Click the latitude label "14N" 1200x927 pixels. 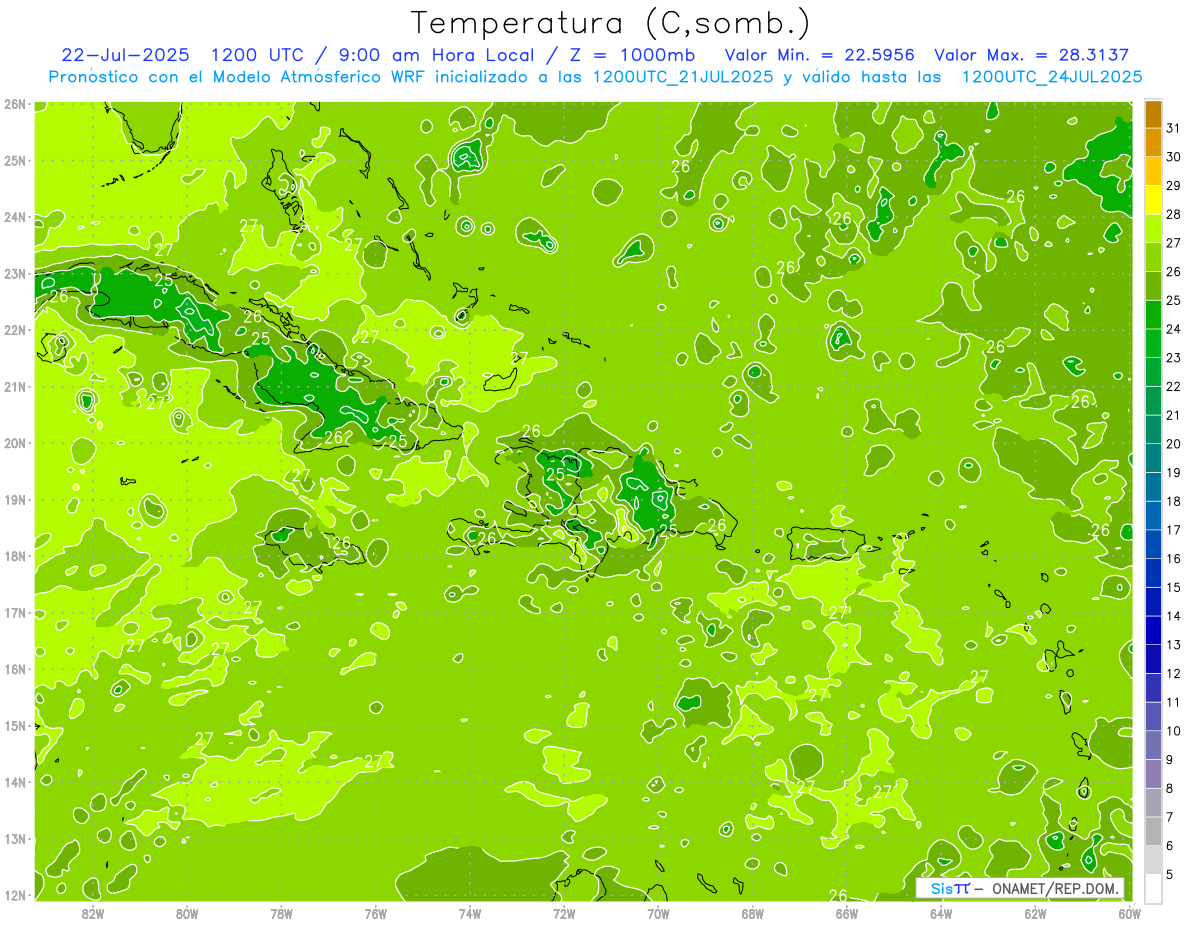(15, 782)
